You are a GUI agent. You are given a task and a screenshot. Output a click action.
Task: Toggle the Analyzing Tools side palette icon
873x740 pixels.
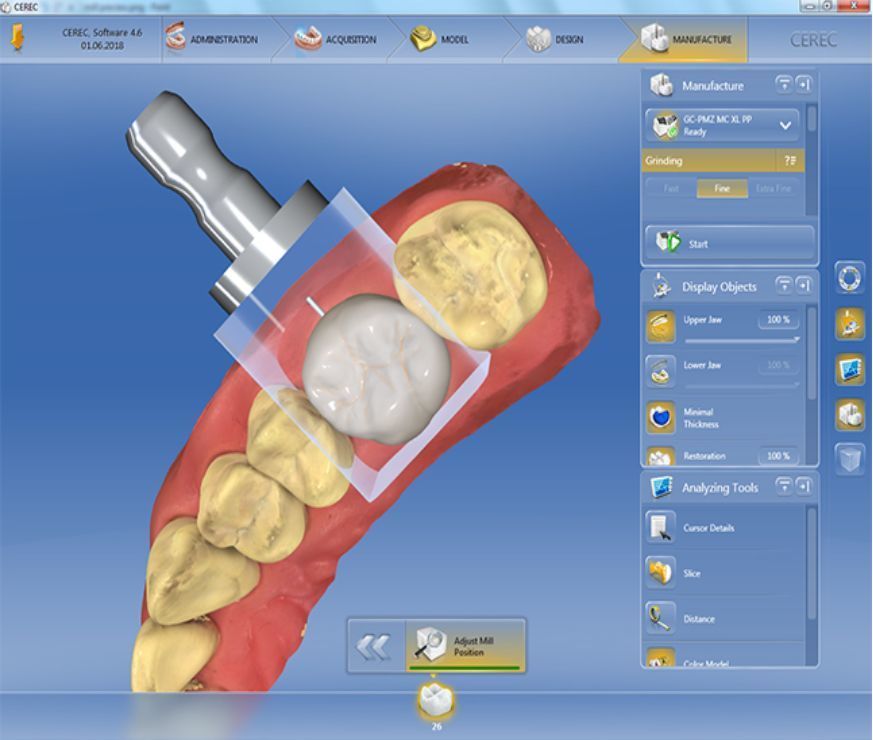click(x=850, y=370)
